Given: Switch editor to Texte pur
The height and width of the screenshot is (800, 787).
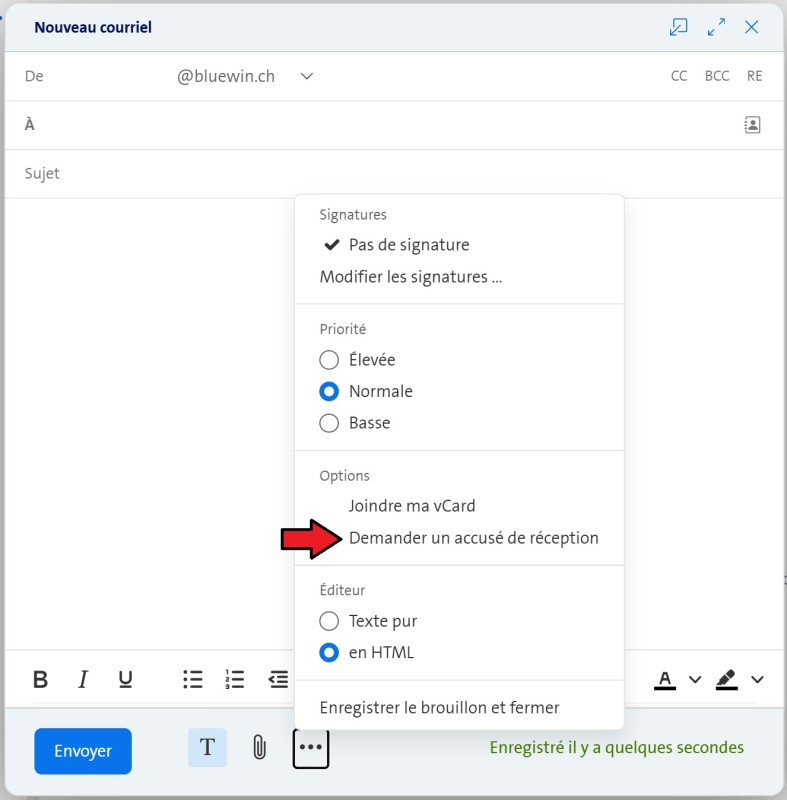Looking at the screenshot, I should [329, 621].
